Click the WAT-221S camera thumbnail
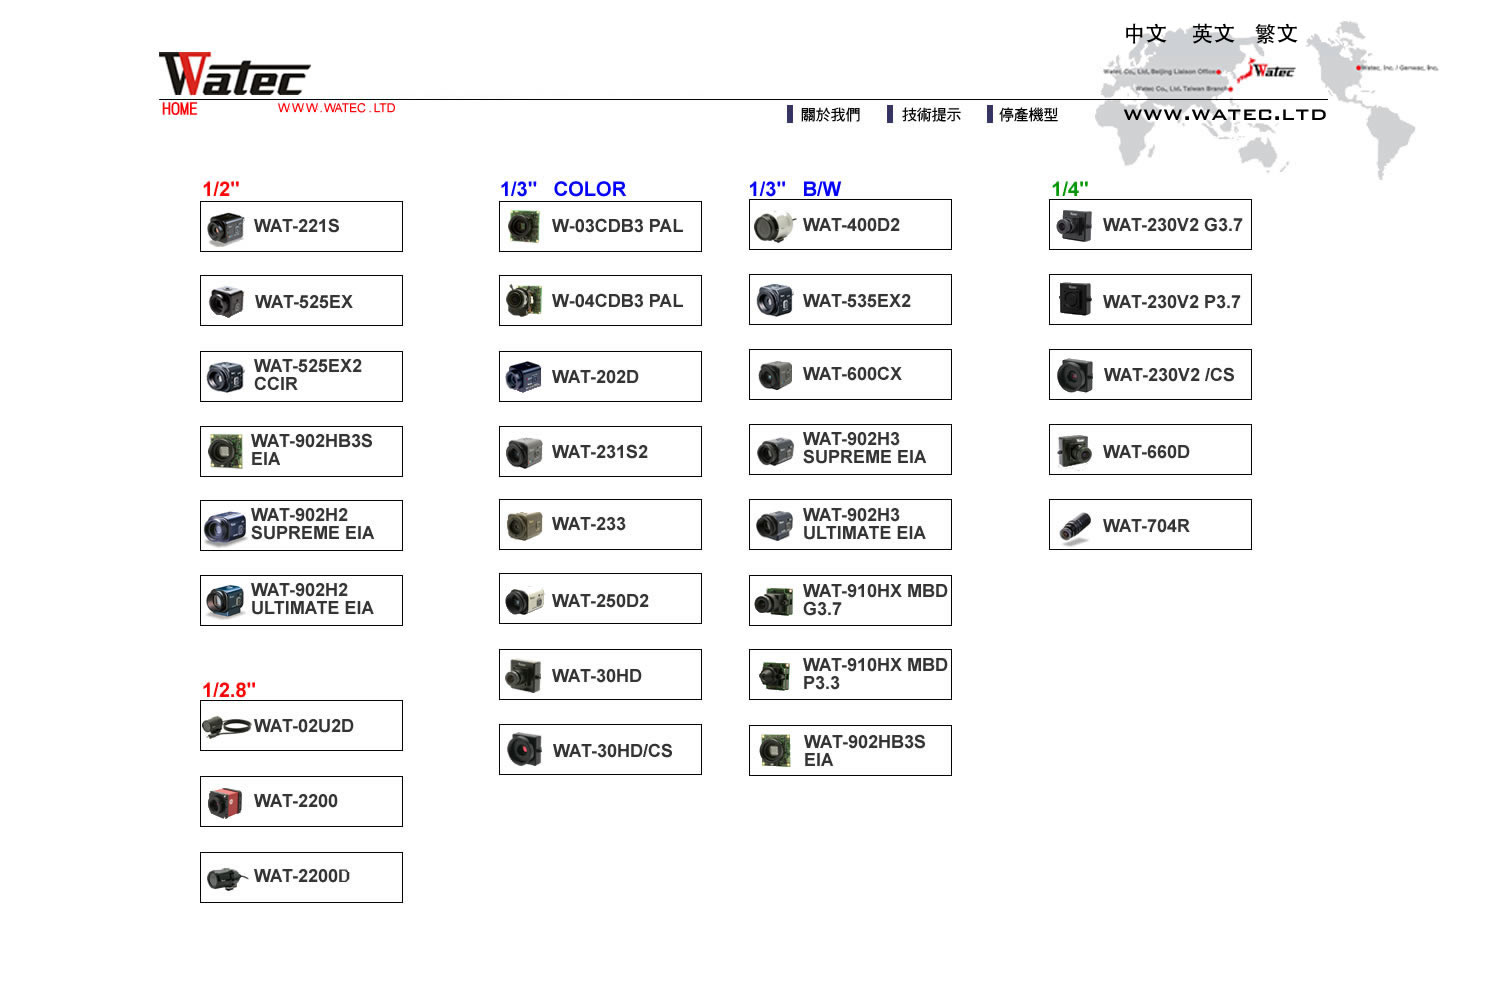 tap(225, 228)
